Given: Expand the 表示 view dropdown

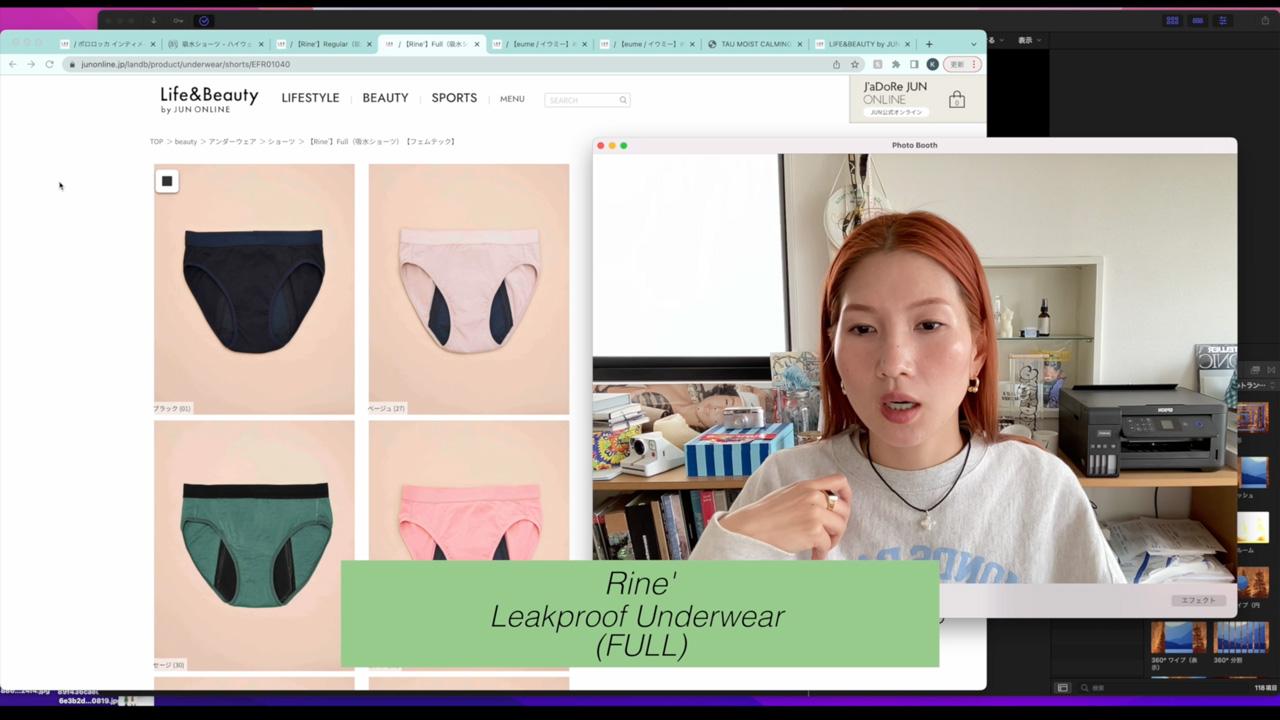Looking at the screenshot, I should (x=1029, y=40).
